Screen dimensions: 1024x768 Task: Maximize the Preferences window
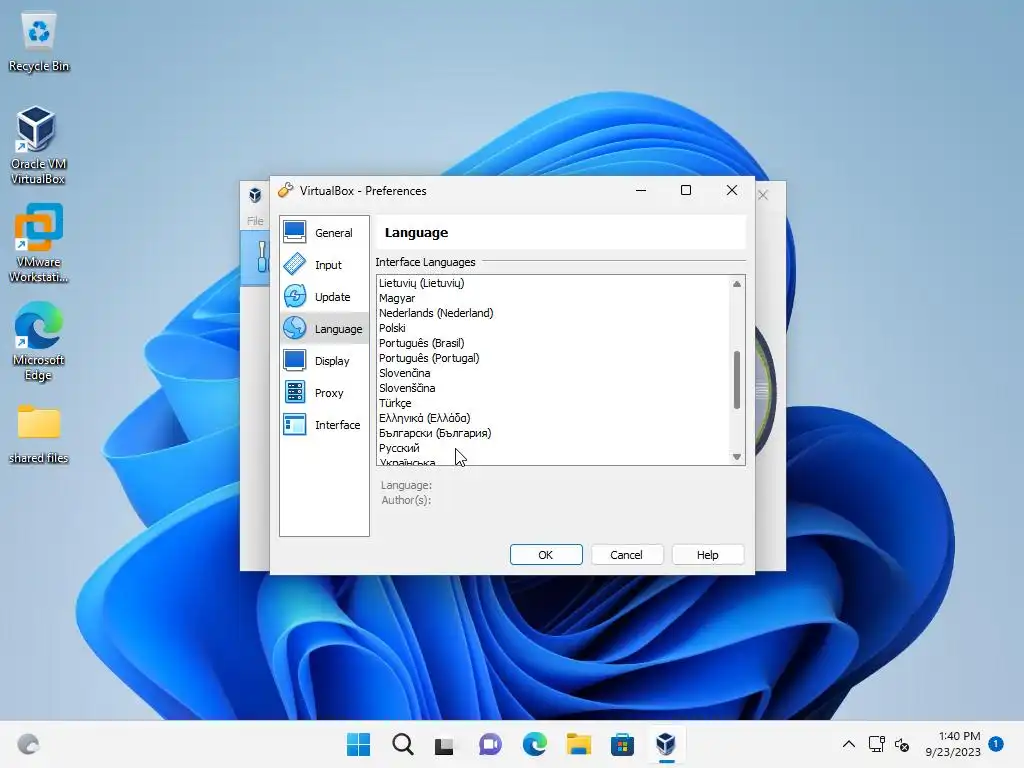click(686, 190)
